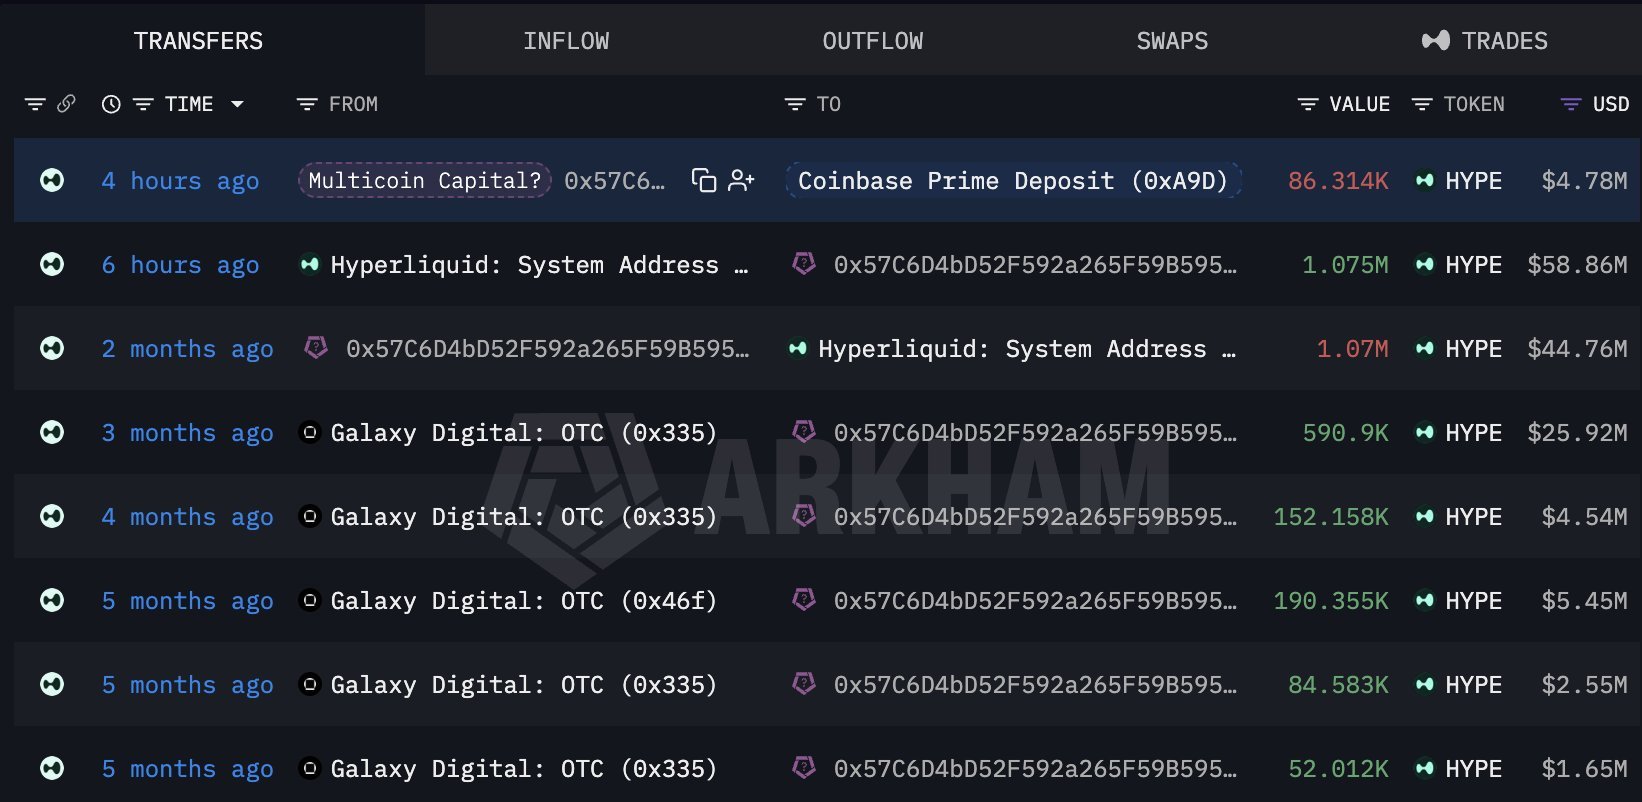This screenshot has width=1642, height=802.
Task: Open the VALUE column filter
Action: point(1307,104)
